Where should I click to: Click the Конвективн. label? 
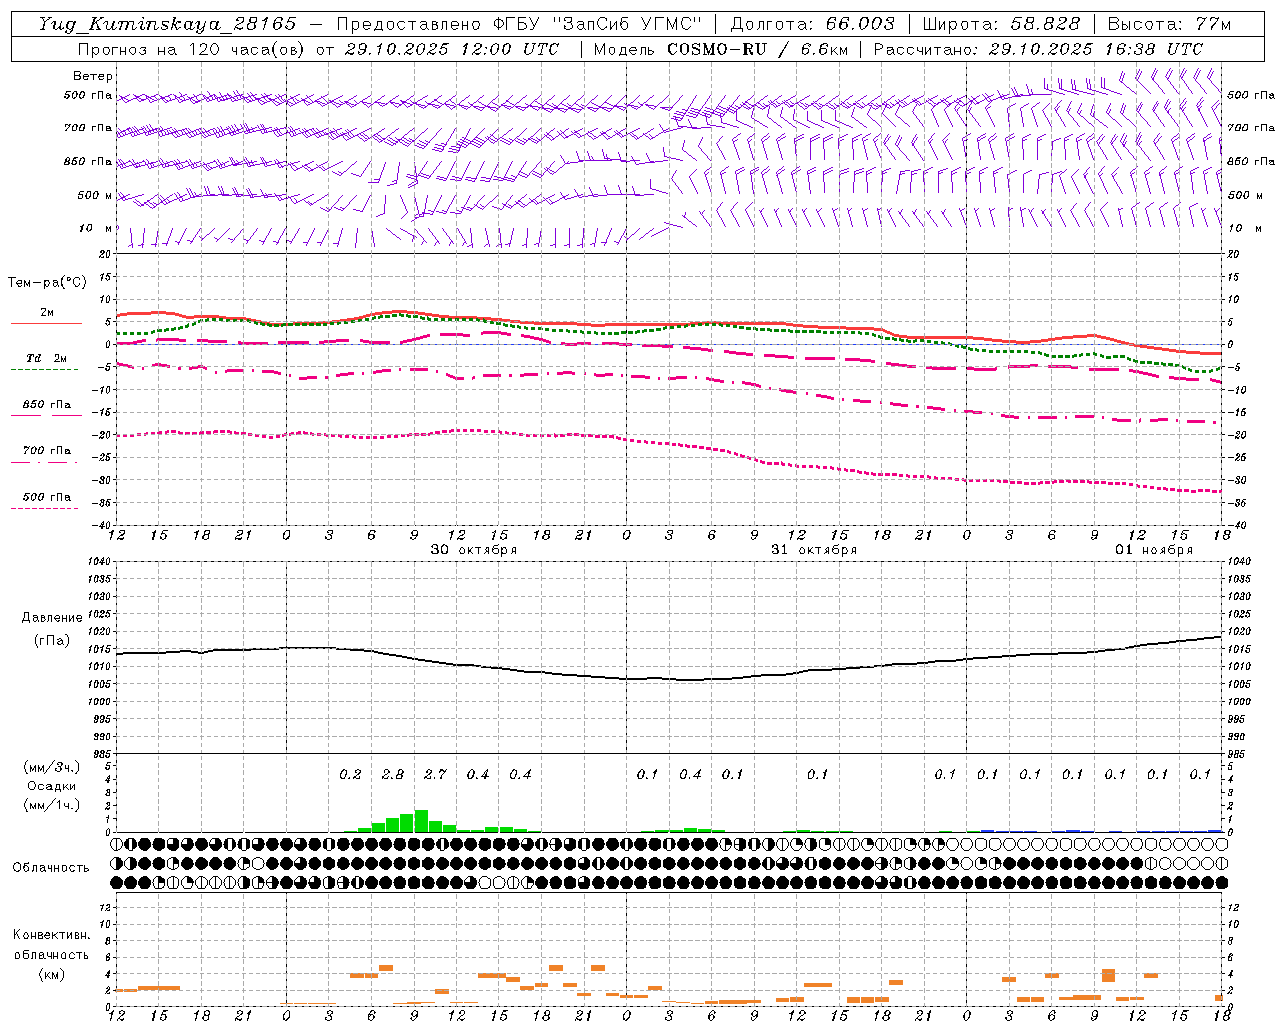(51, 935)
